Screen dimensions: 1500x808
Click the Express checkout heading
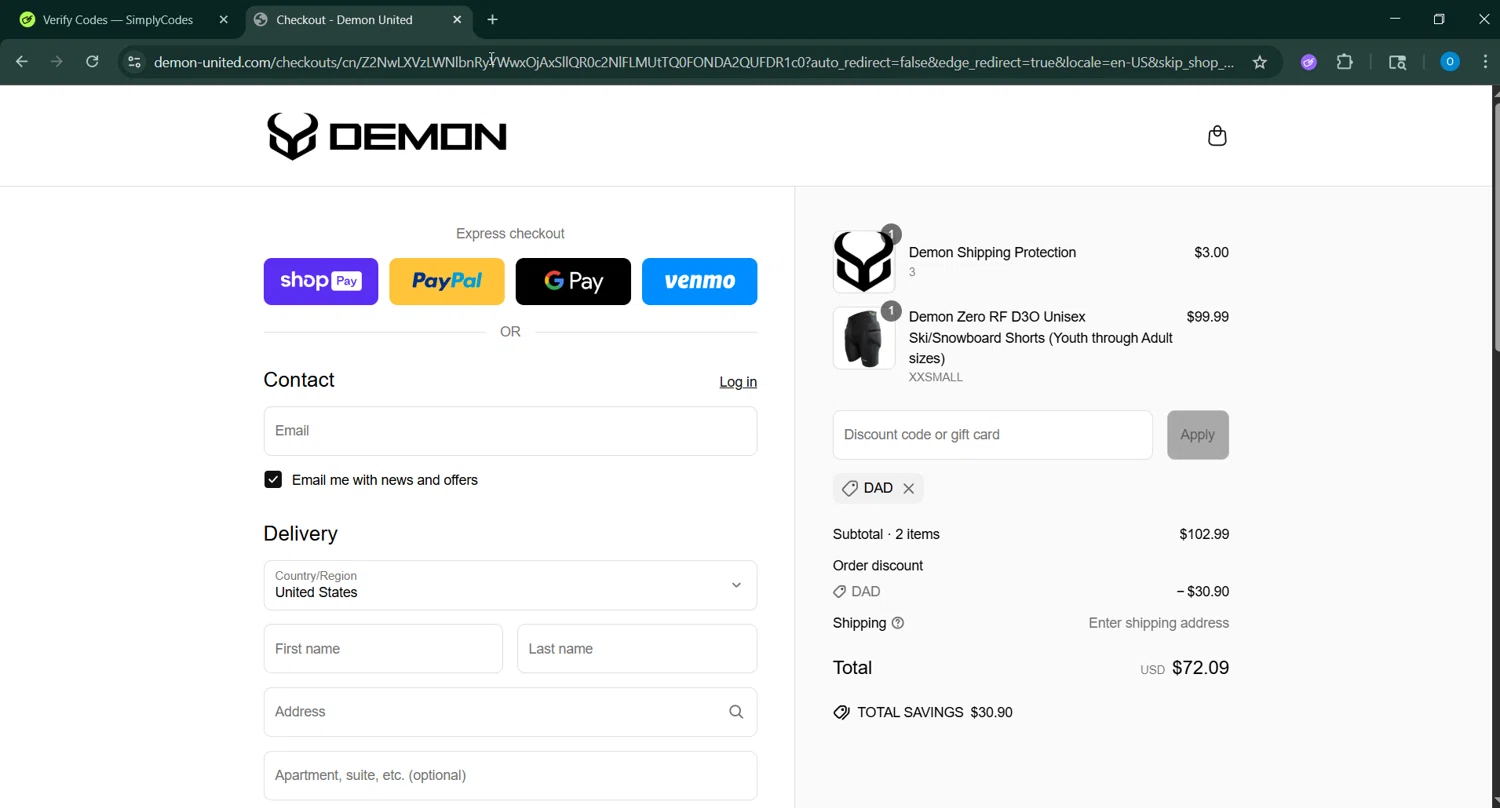510,234
